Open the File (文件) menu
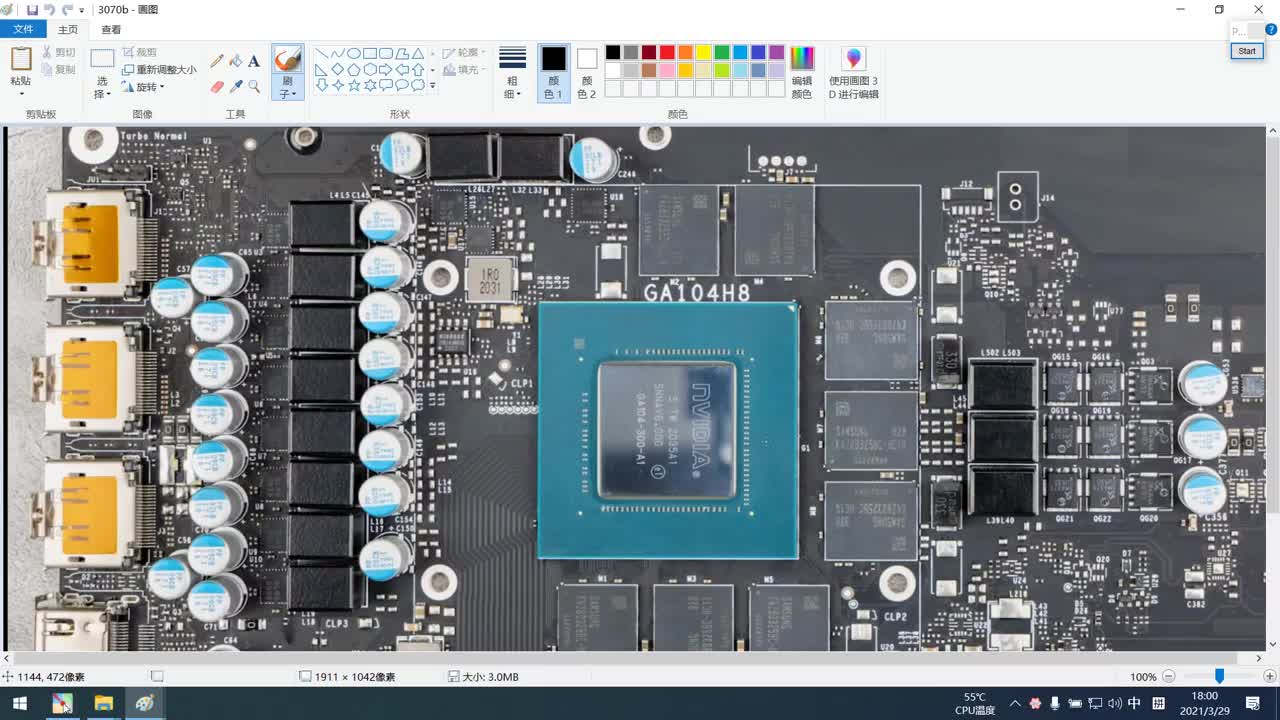This screenshot has width=1280, height=720. [23, 30]
